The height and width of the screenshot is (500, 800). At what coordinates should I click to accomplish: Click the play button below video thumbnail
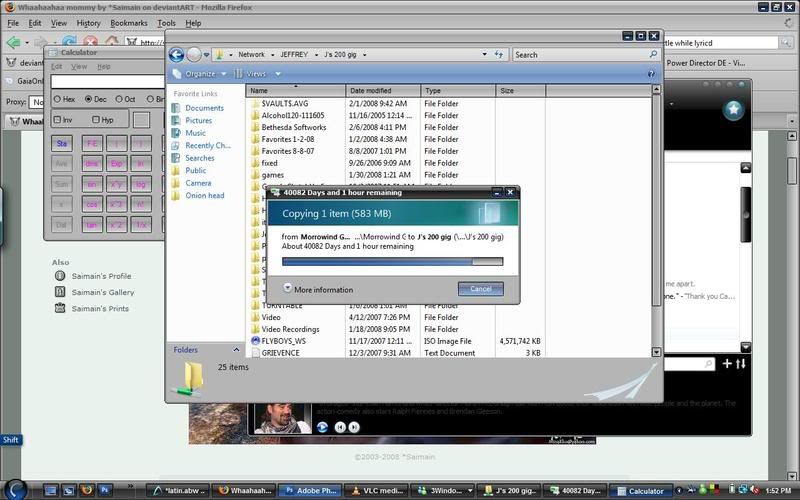(x=322, y=427)
